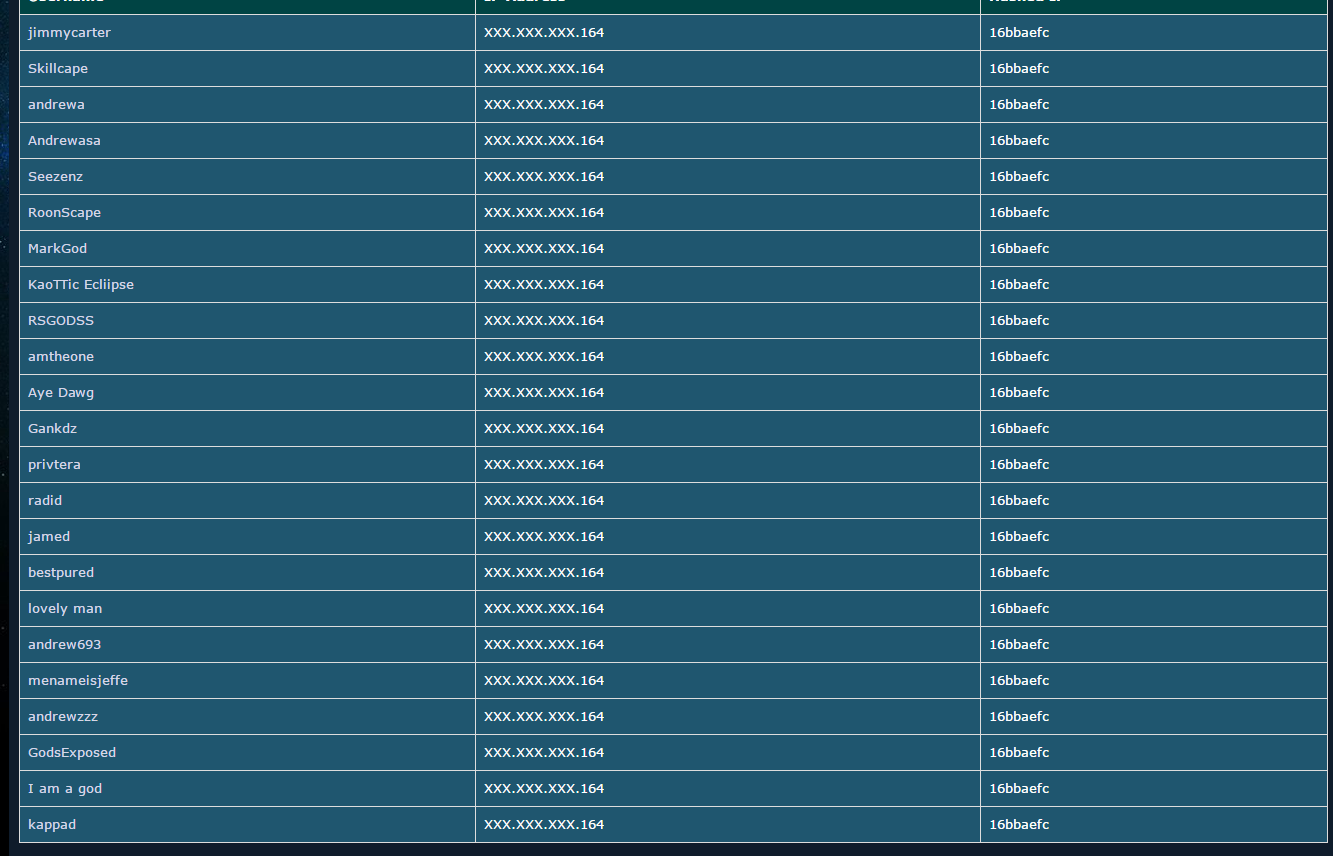Click the Aye Dawg username
Screen dimensions: 1333x856
point(61,393)
